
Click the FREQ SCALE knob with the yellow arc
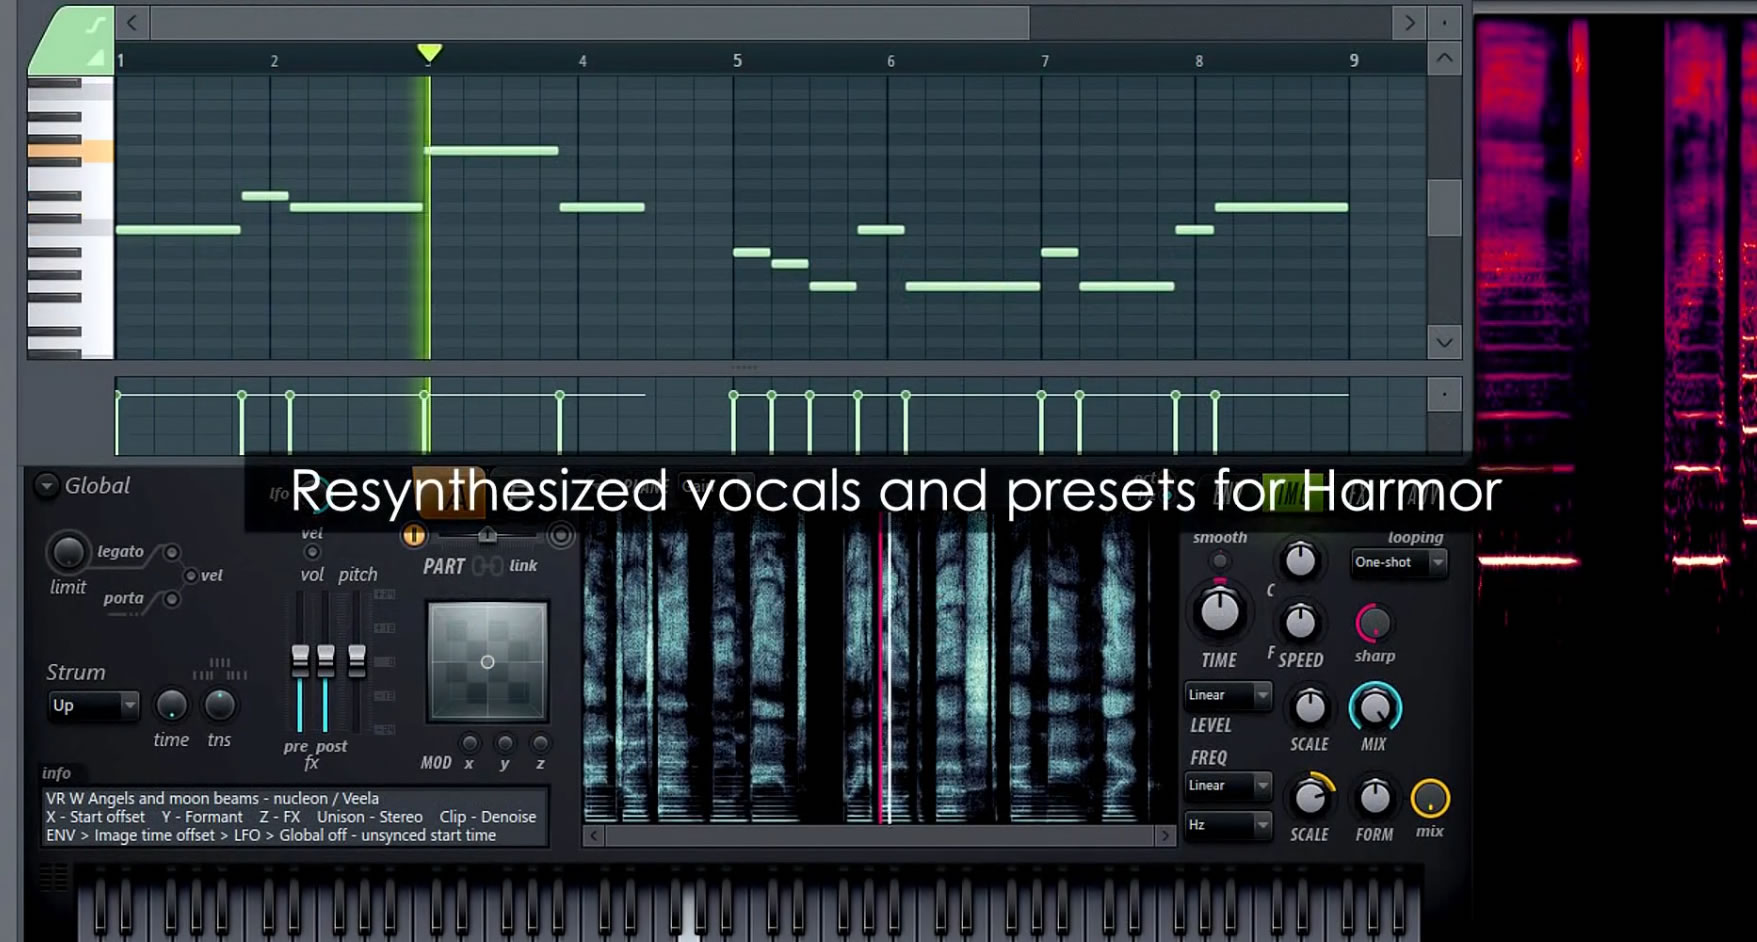click(1310, 797)
